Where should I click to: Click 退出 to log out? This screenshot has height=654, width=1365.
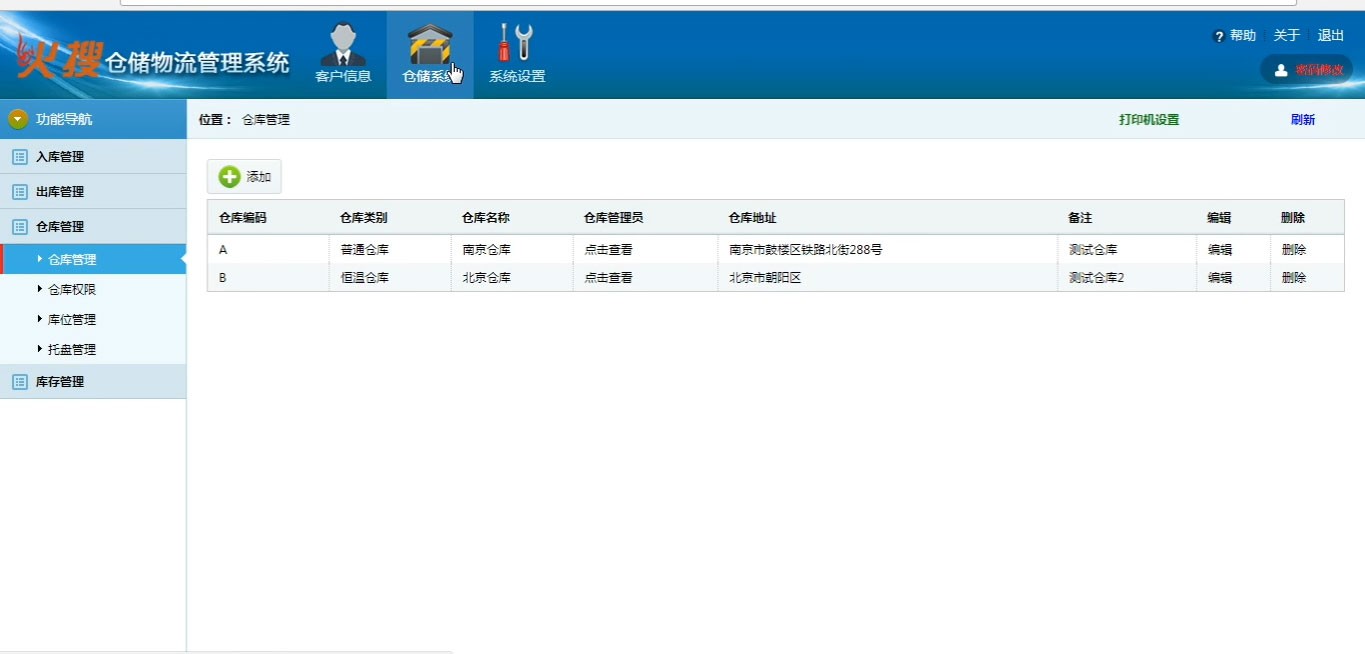click(x=1330, y=36)
